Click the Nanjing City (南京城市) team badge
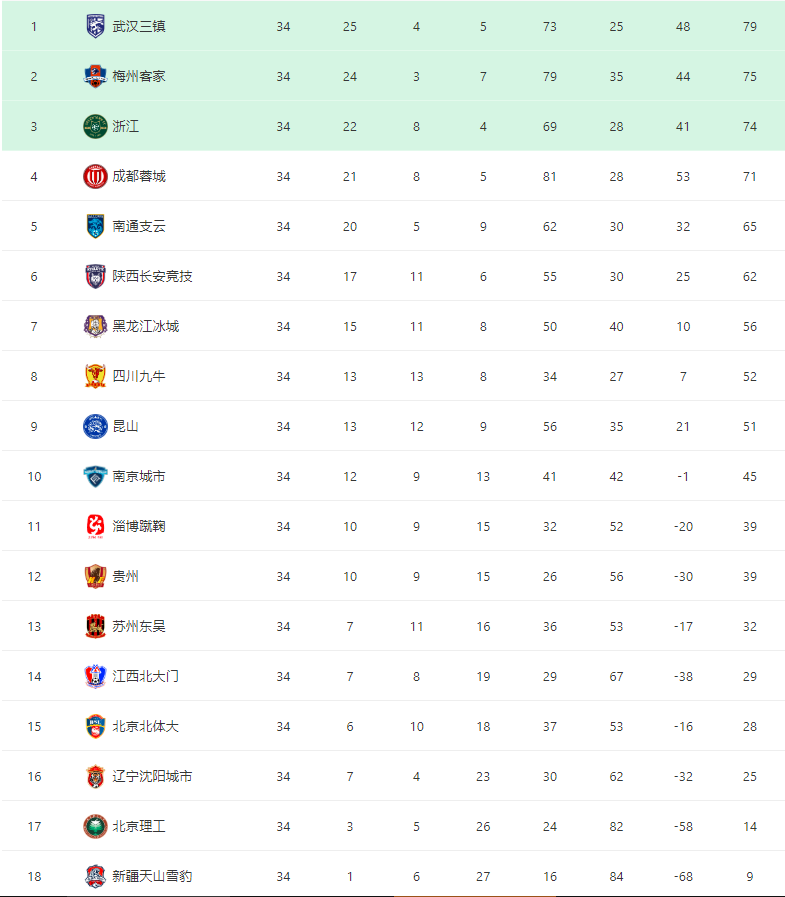This screenshot has width=785, height=897. pyautogui.click(x=95, y=476)
